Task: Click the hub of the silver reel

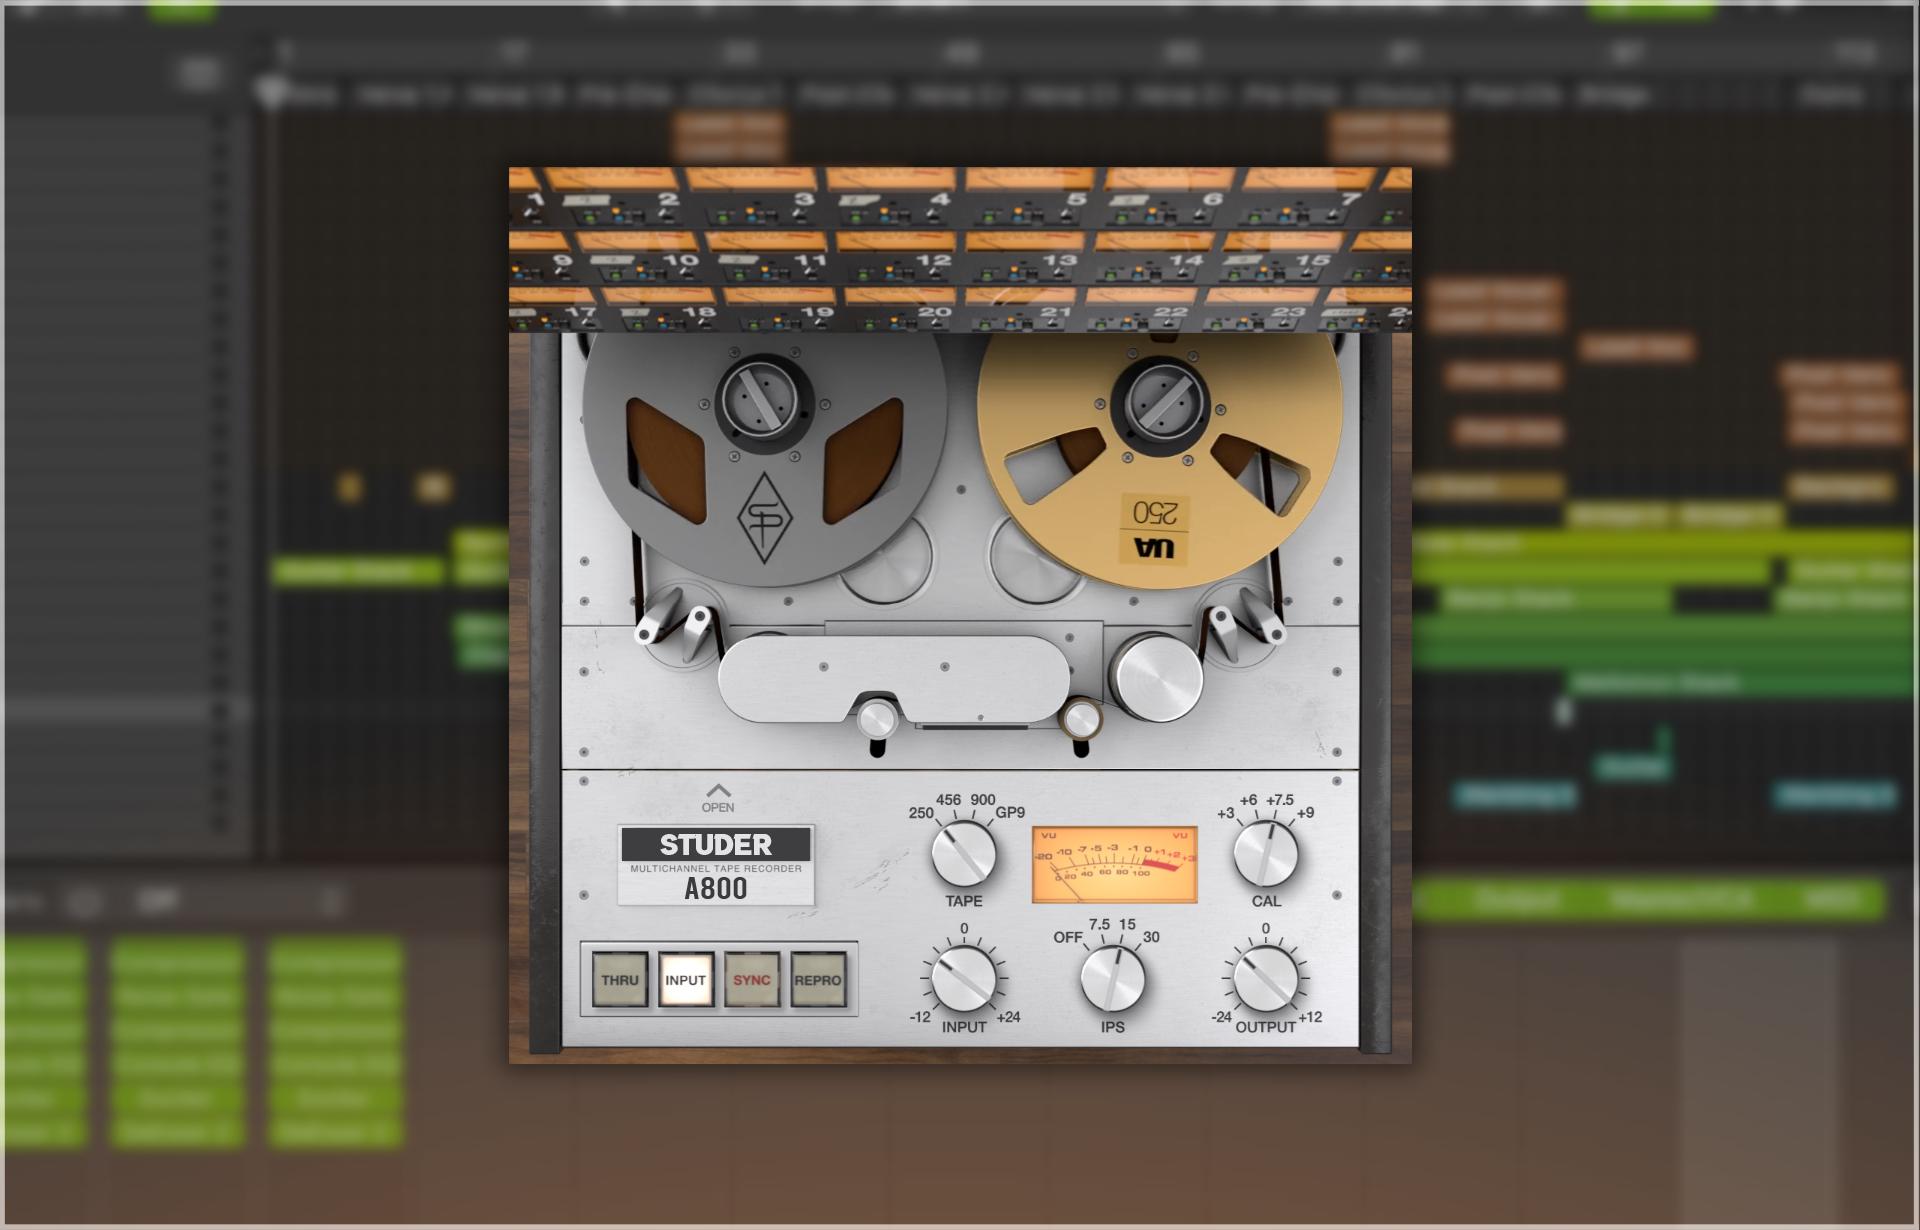Action: point(765,401)
